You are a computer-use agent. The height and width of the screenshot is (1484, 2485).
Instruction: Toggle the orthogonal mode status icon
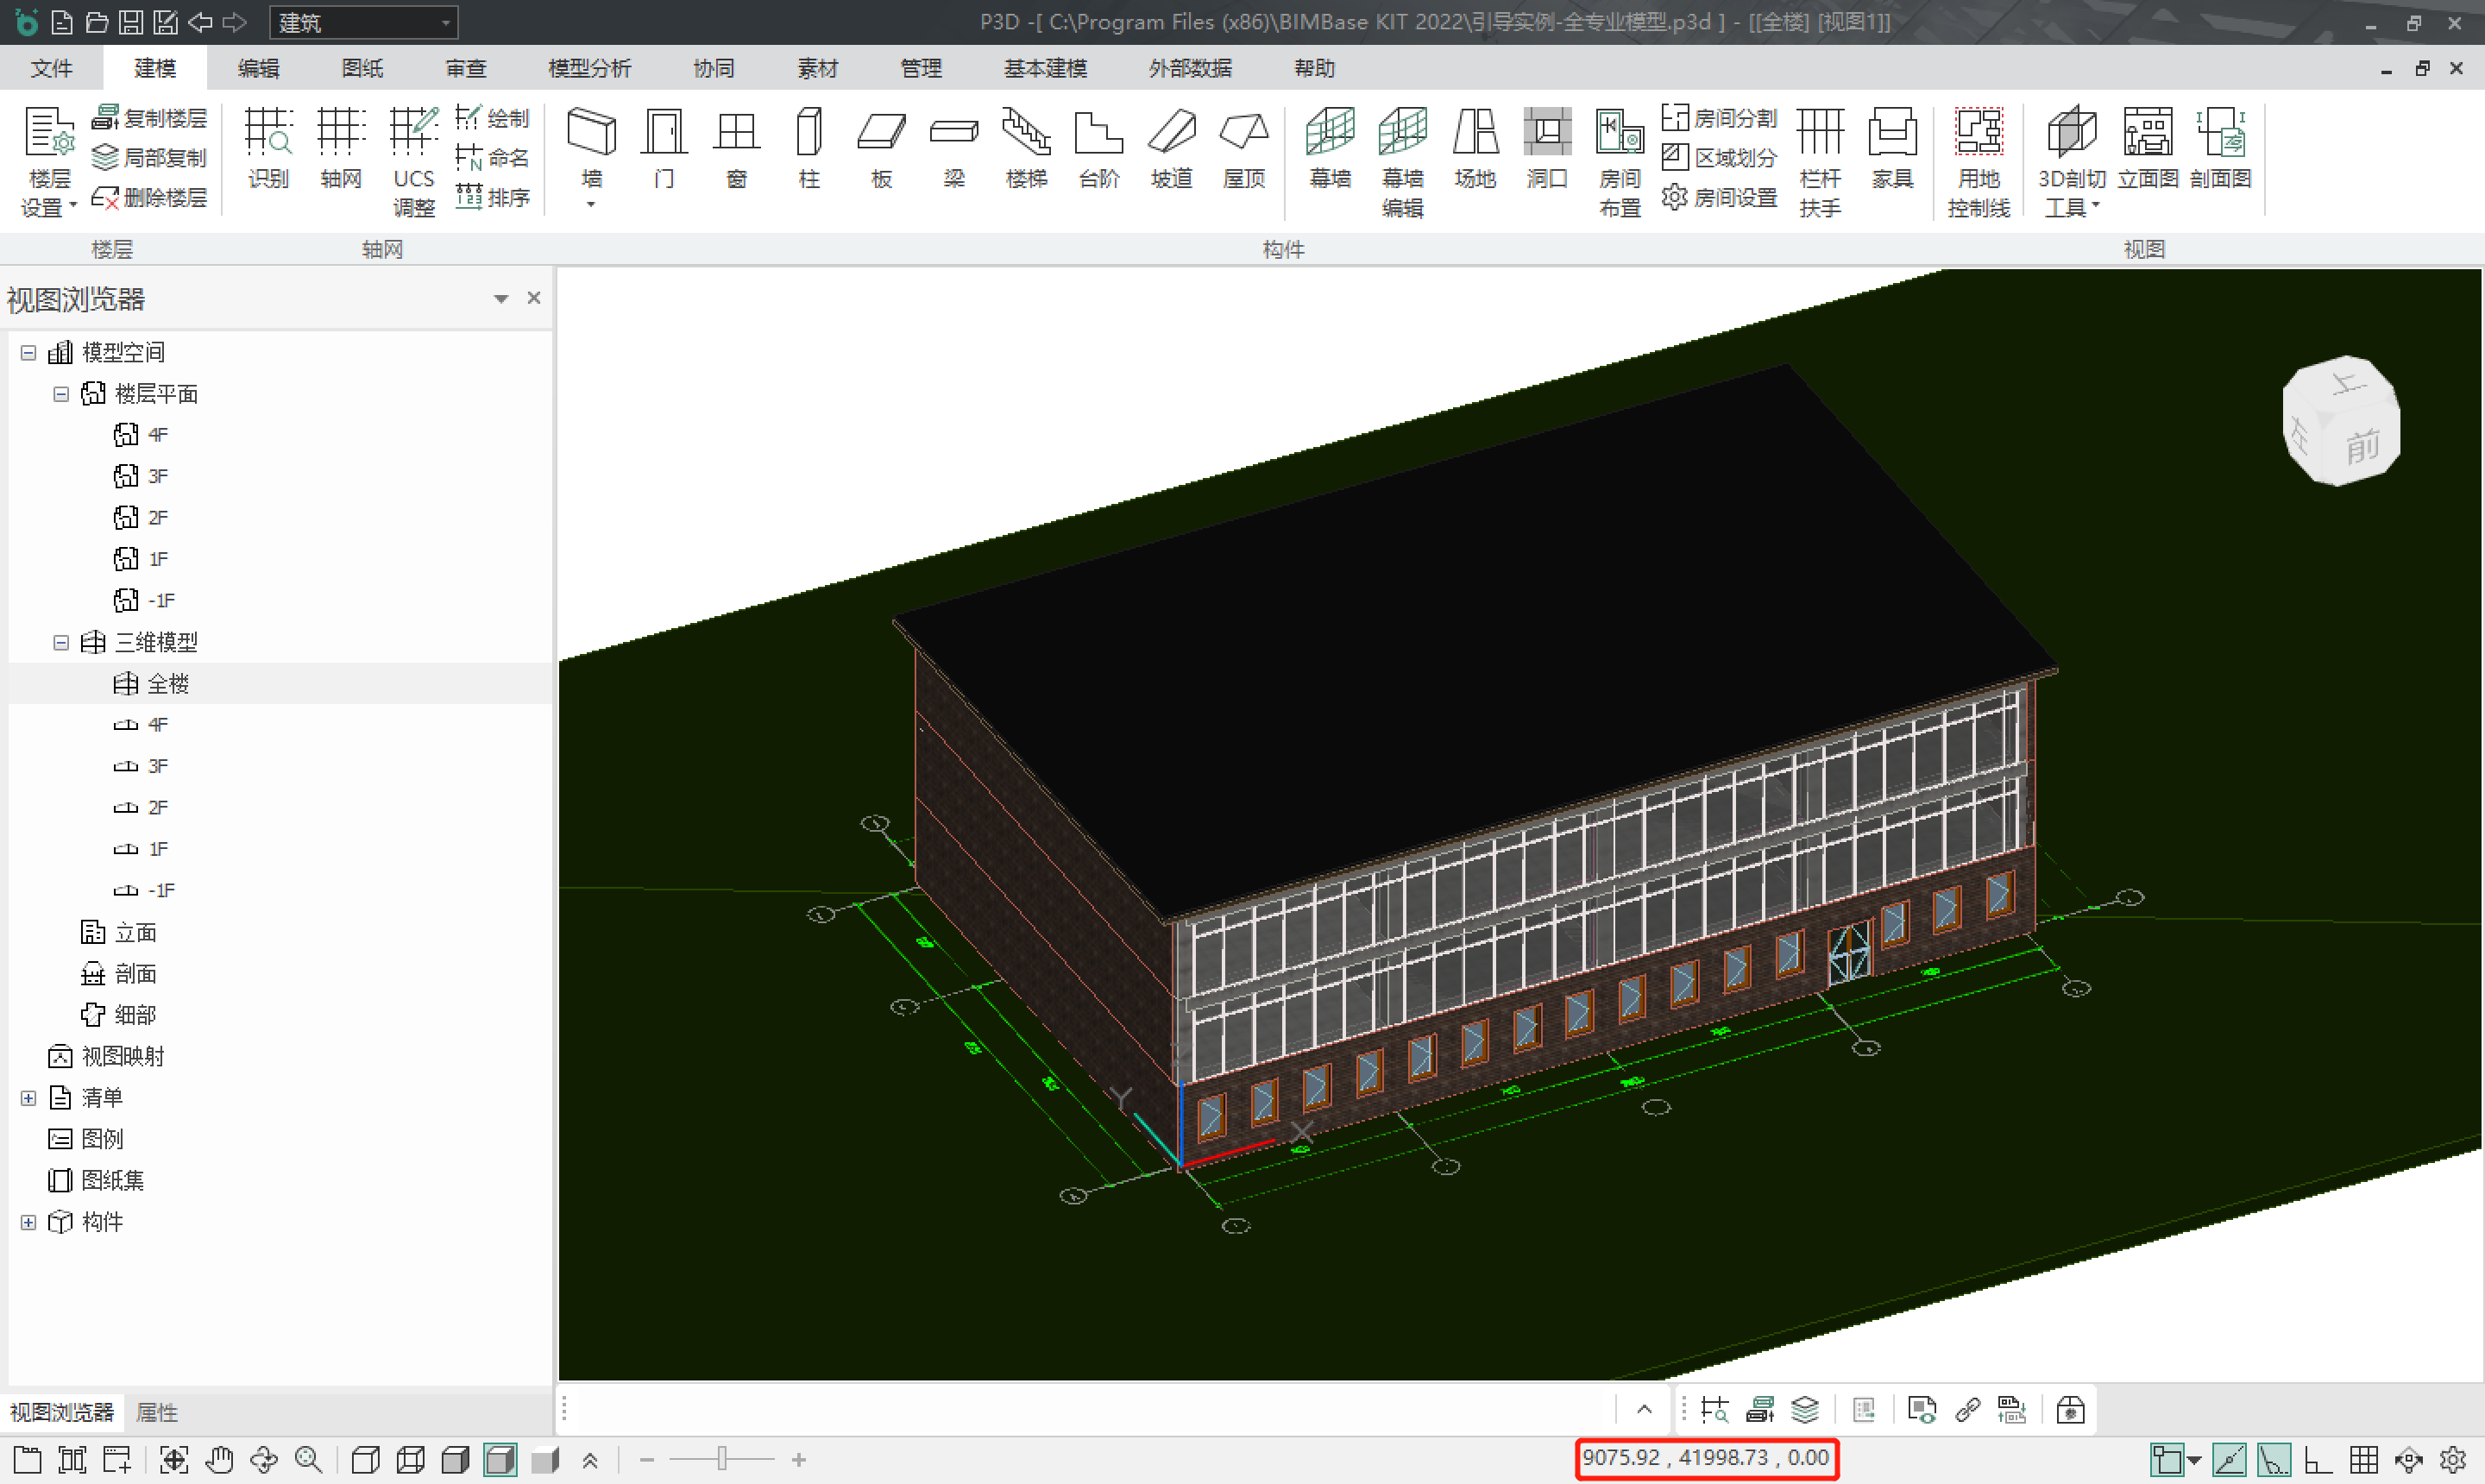2318,1460
